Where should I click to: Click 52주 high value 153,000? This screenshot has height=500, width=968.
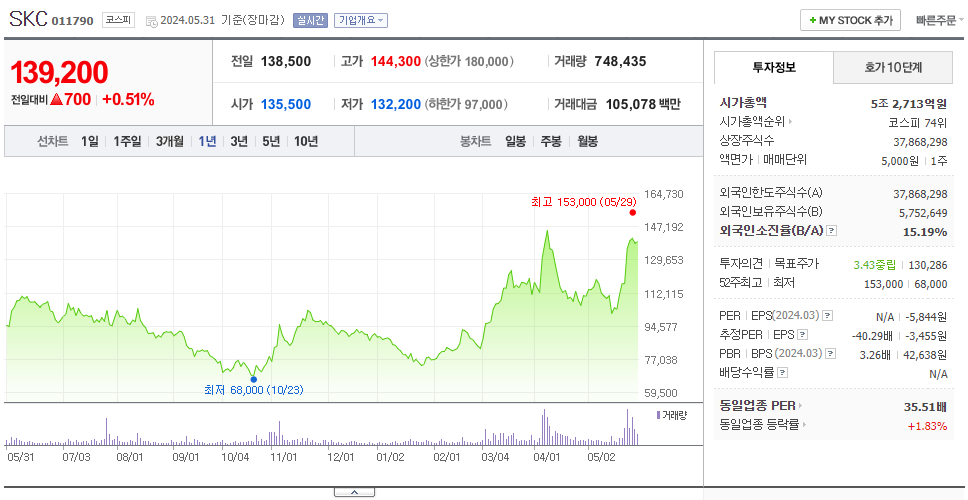[x=882, y=284]
